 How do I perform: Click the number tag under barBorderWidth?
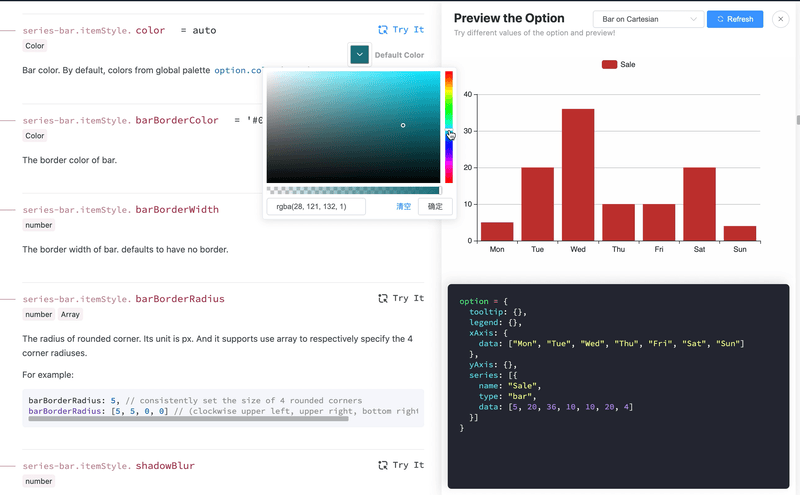[x=39, y=225]
